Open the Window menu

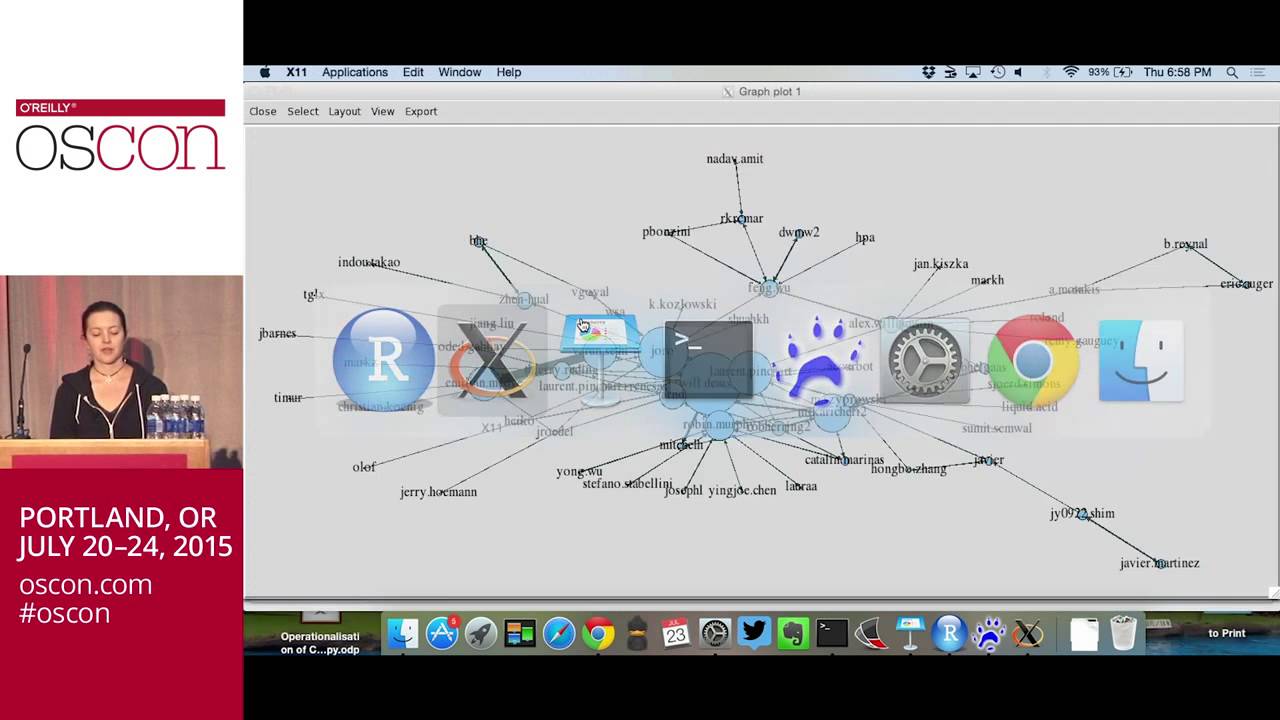[460, 72]
